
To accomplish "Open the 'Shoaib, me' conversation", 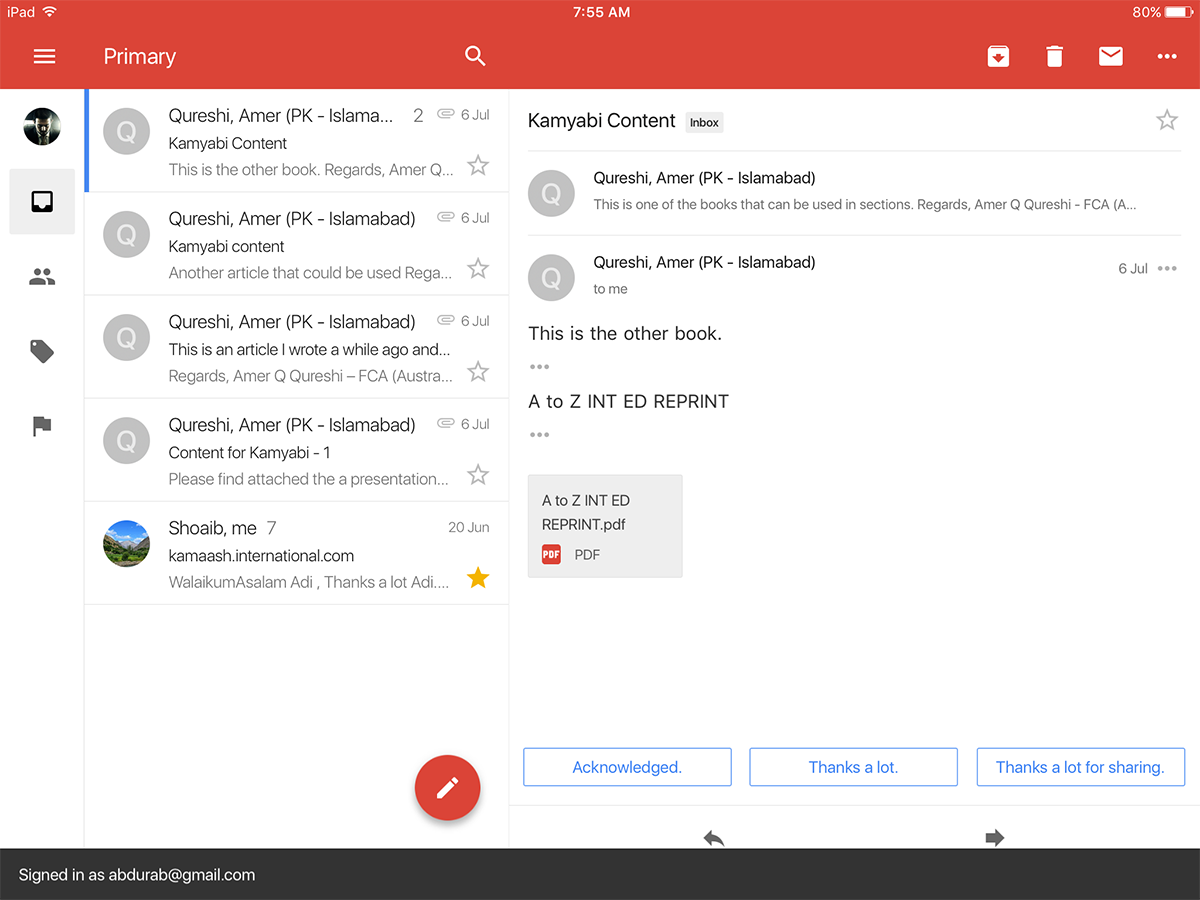I will click(x=297, y=553).
